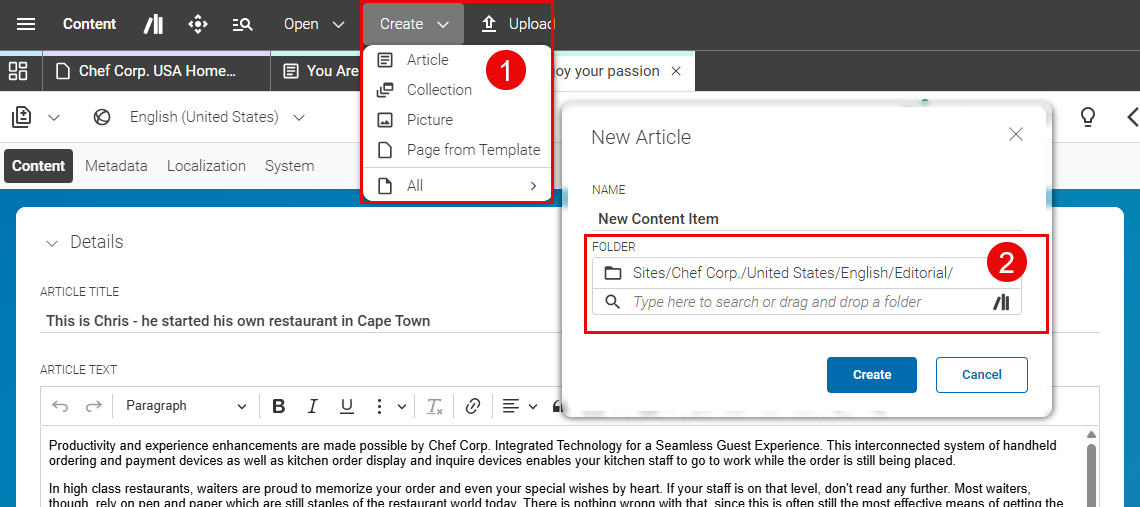The height and width of the screenshot is (507, 1140).
Task: Insert a link with the chain icon
Action: point(473,406)
